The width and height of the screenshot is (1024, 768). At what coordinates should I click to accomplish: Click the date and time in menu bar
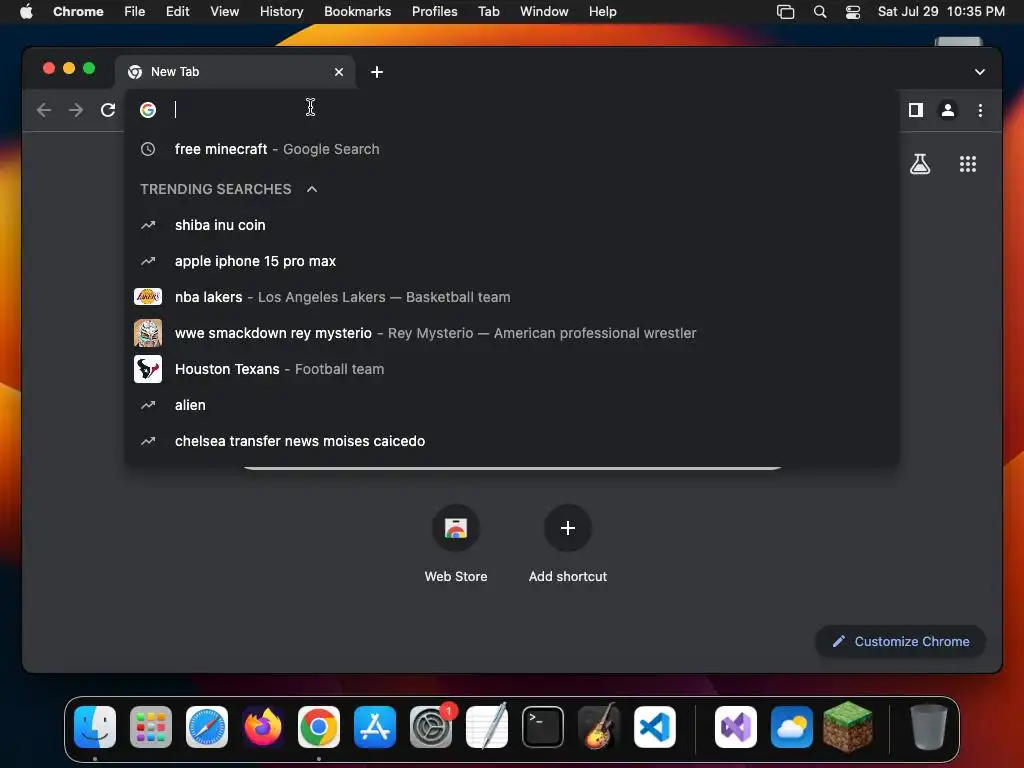tap(941, 12)
